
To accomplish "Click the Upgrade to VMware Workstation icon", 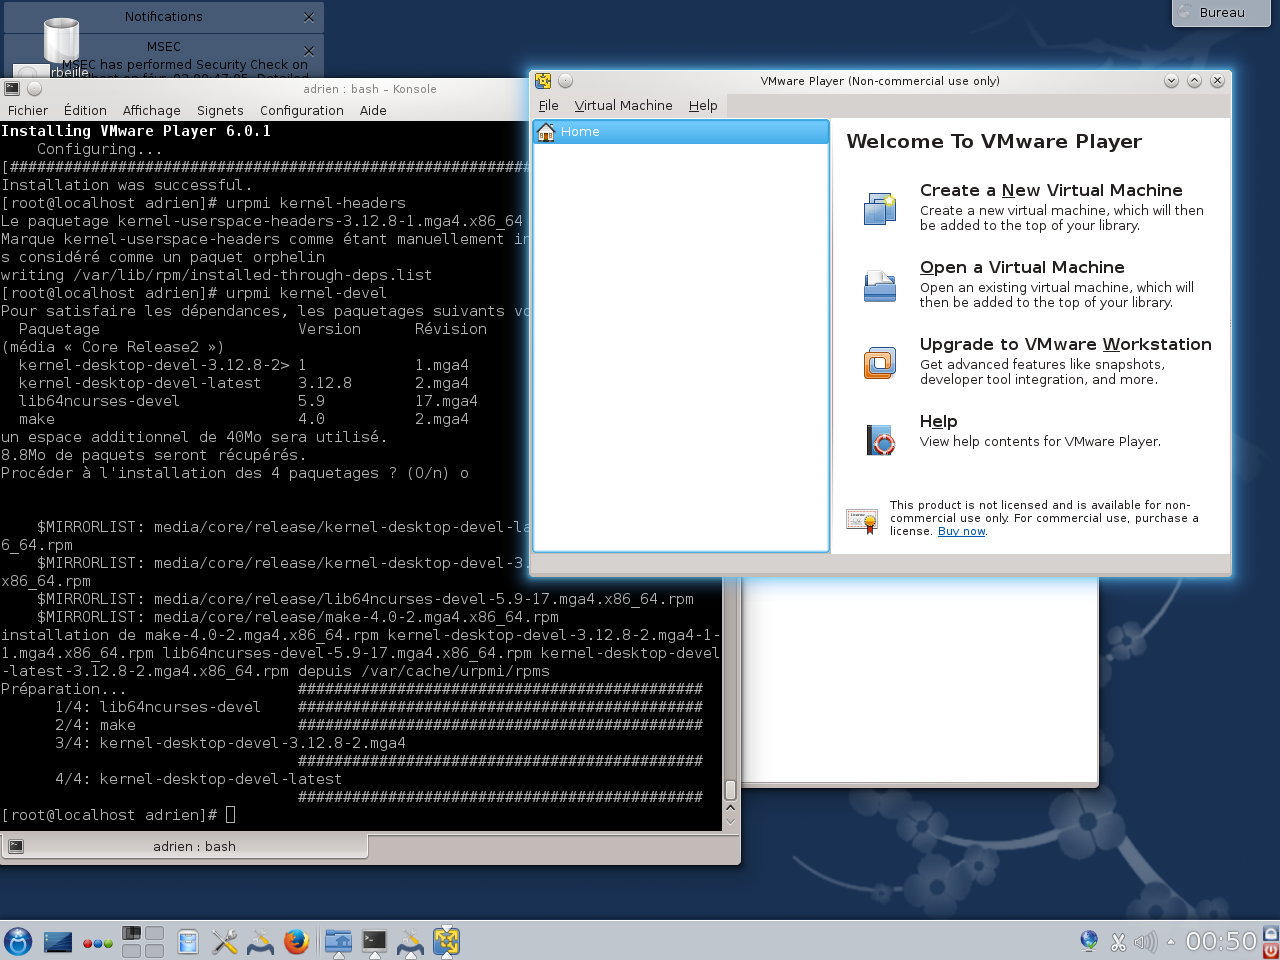I will [880, 362].
